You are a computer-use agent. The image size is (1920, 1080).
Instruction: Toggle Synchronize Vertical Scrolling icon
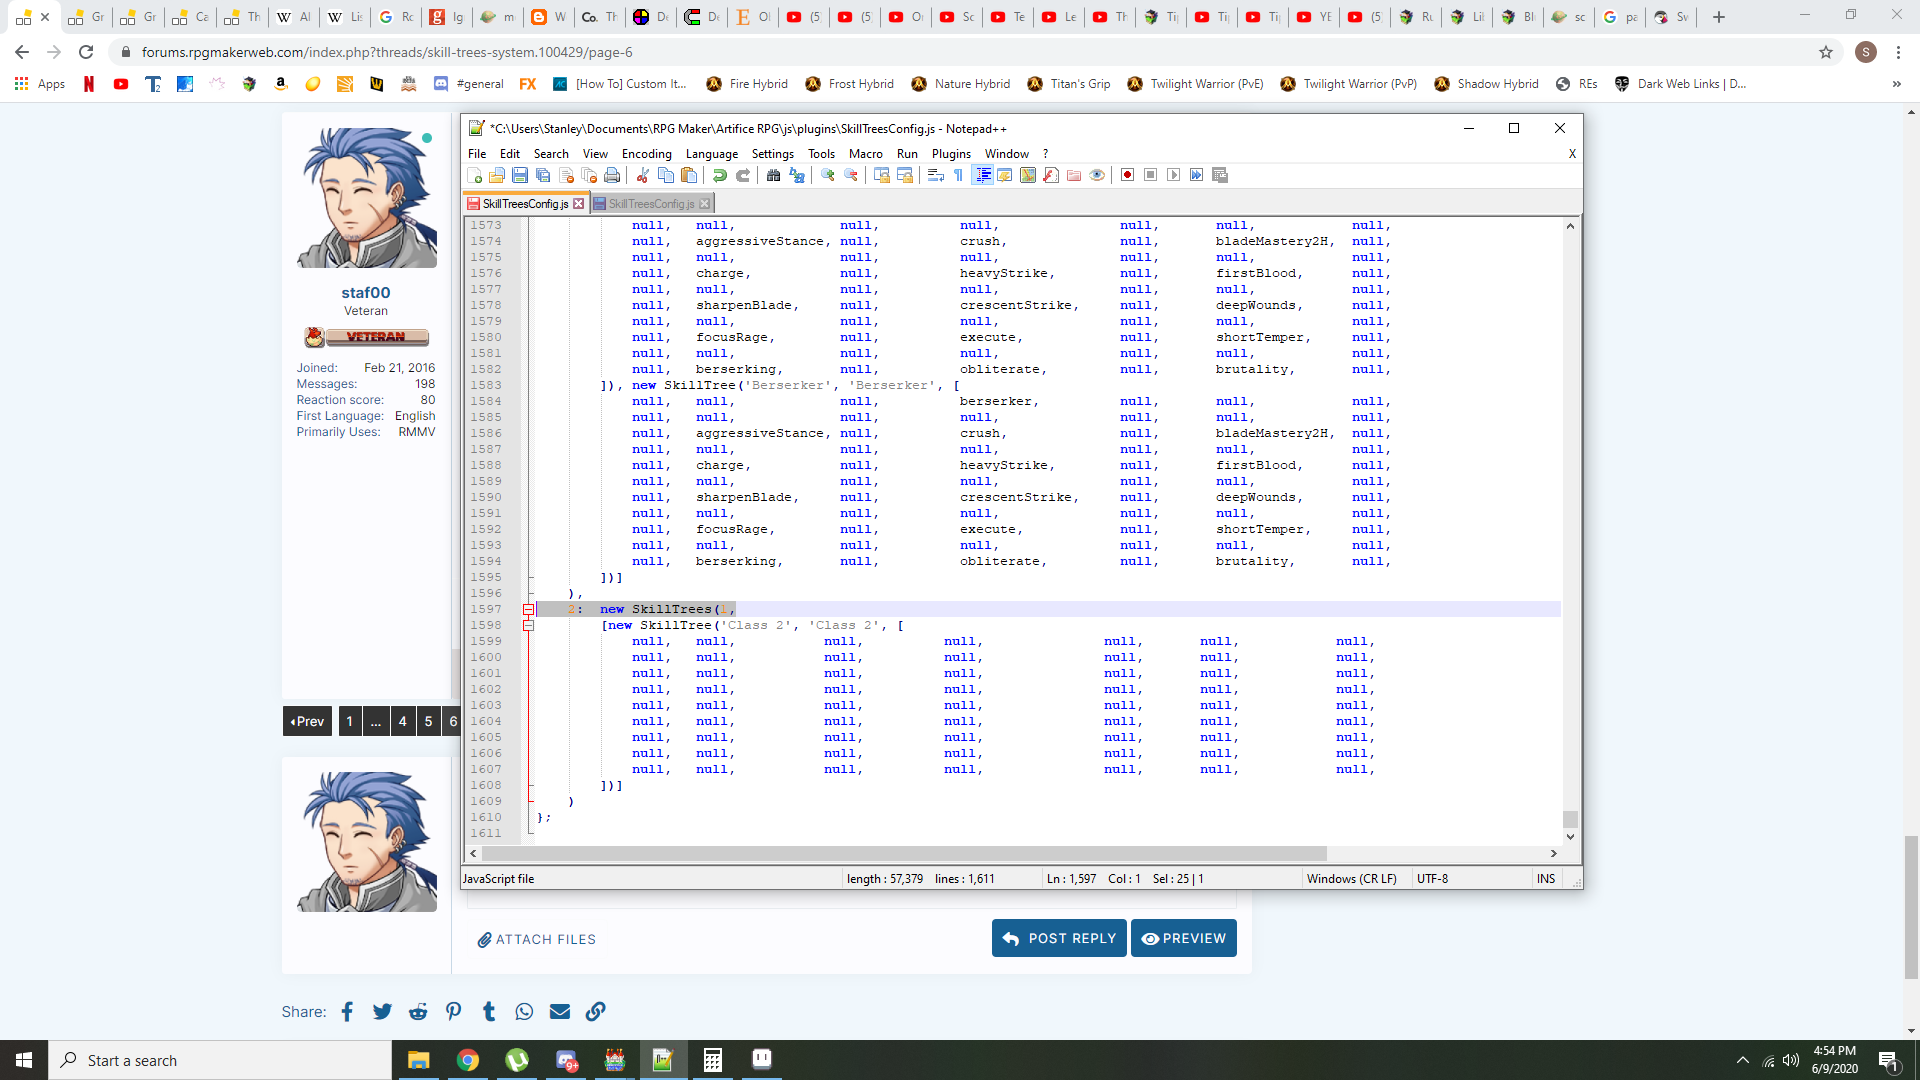point(882,175)
